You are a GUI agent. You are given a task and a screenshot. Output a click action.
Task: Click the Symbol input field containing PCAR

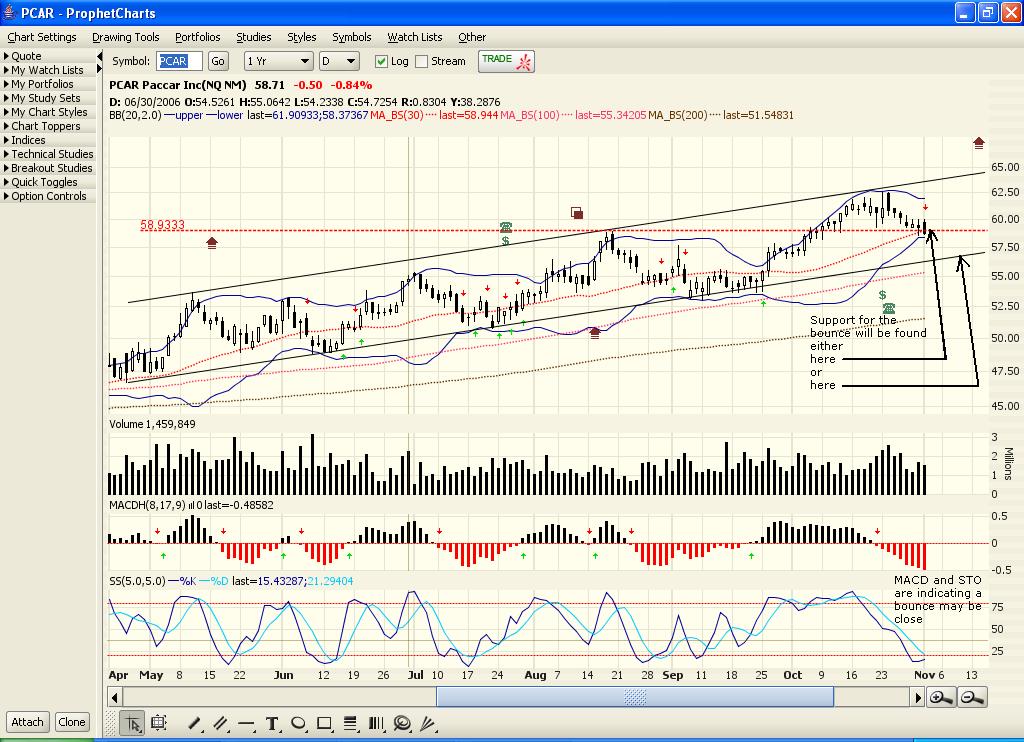180,61
